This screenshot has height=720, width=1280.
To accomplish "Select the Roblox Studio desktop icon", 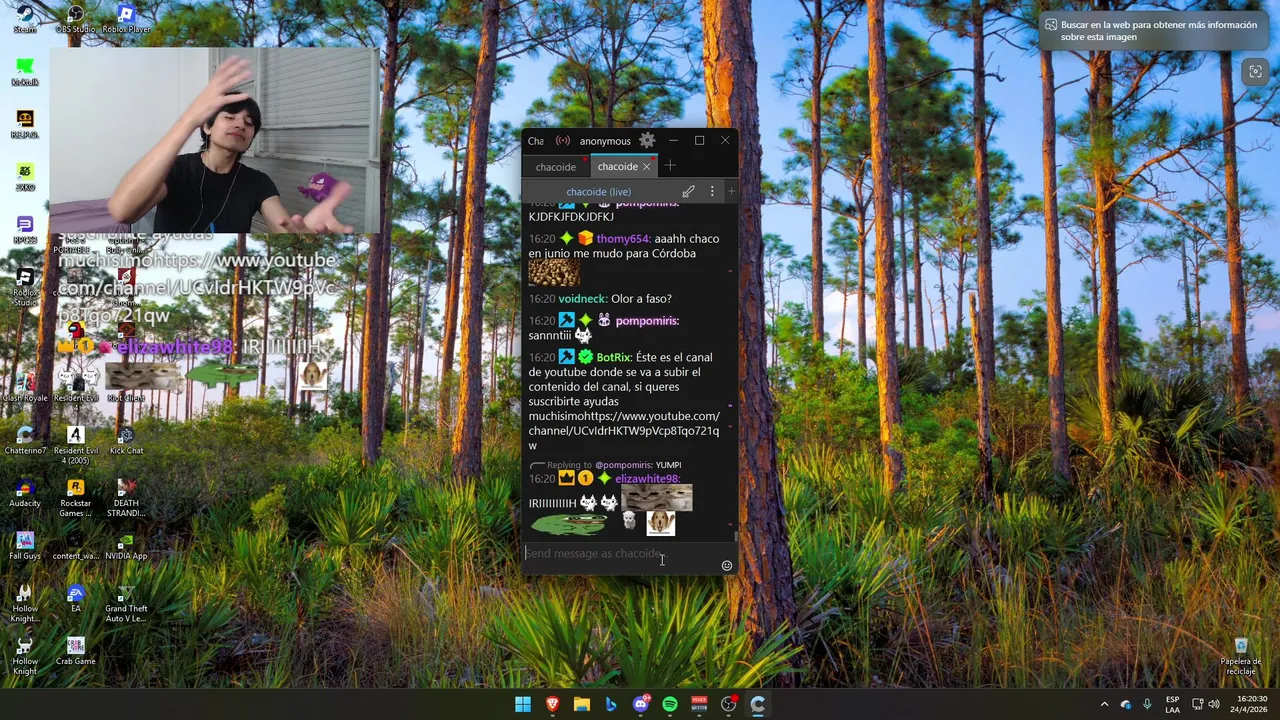I will click(25, 288).
